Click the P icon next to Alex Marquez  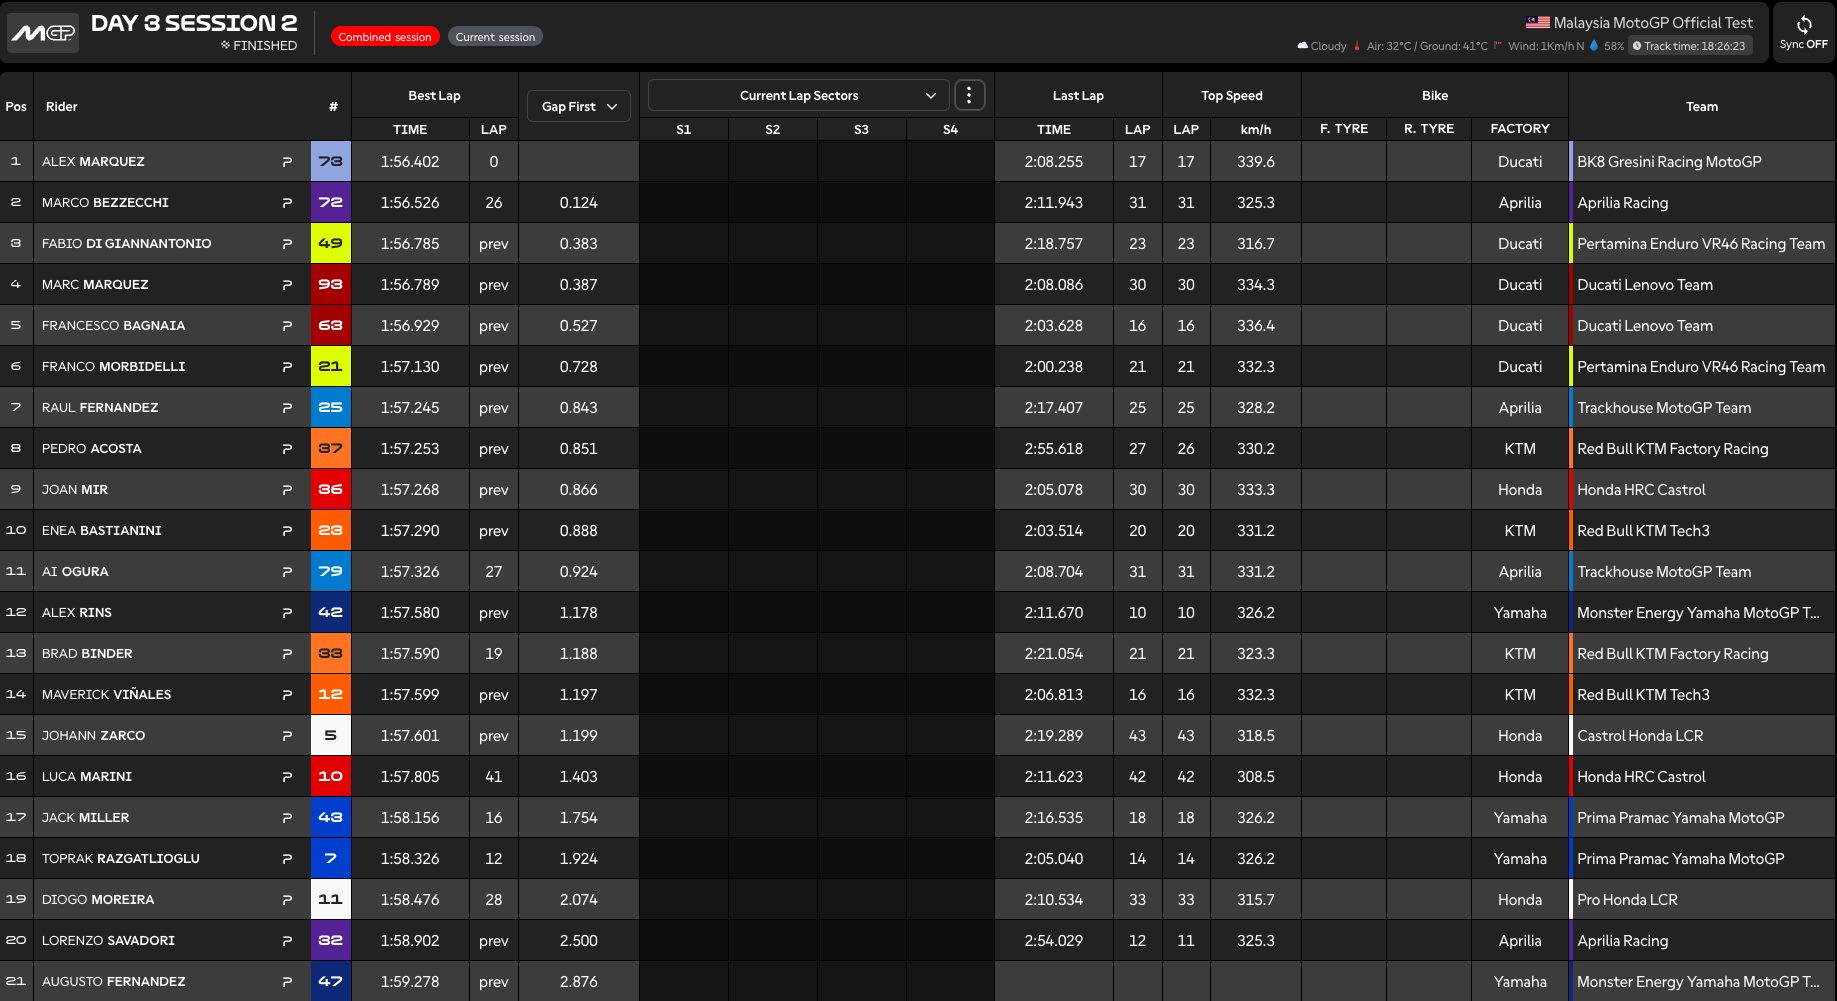pos(287,162)
